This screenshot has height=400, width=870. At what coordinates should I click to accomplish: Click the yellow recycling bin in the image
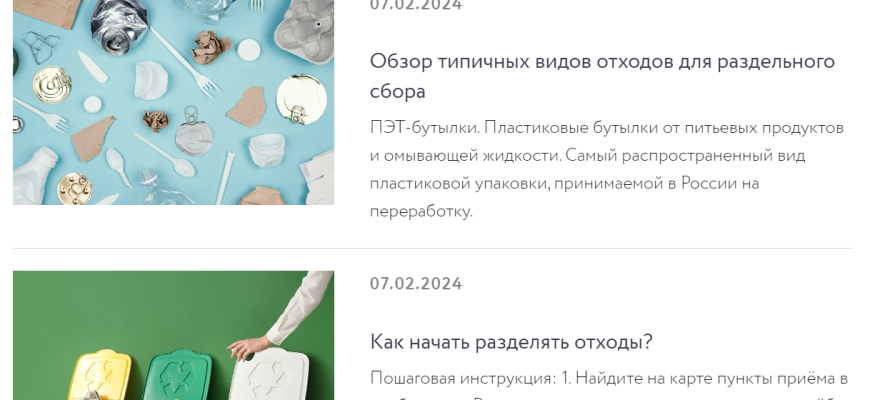pos(100,375)
